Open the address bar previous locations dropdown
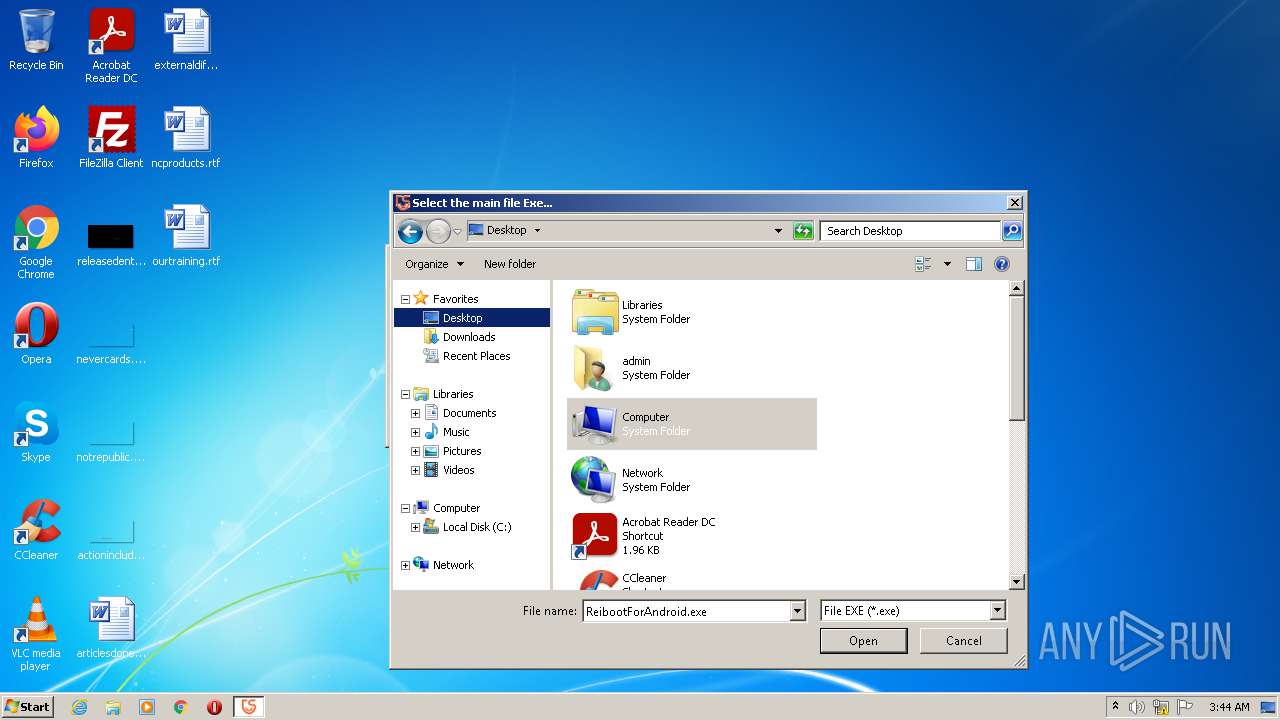Screen dimensions: 1280x720 tap(778, 231)
